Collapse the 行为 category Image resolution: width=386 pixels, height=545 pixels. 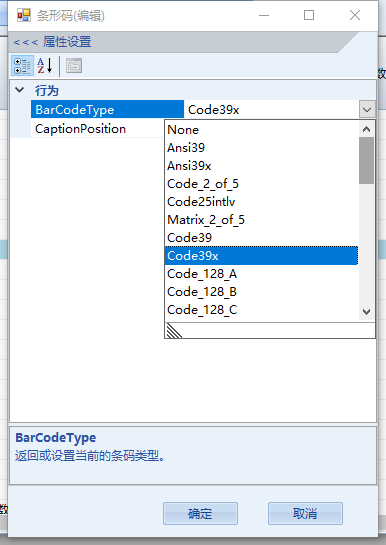pyautogui.click(x=20, y=90)
